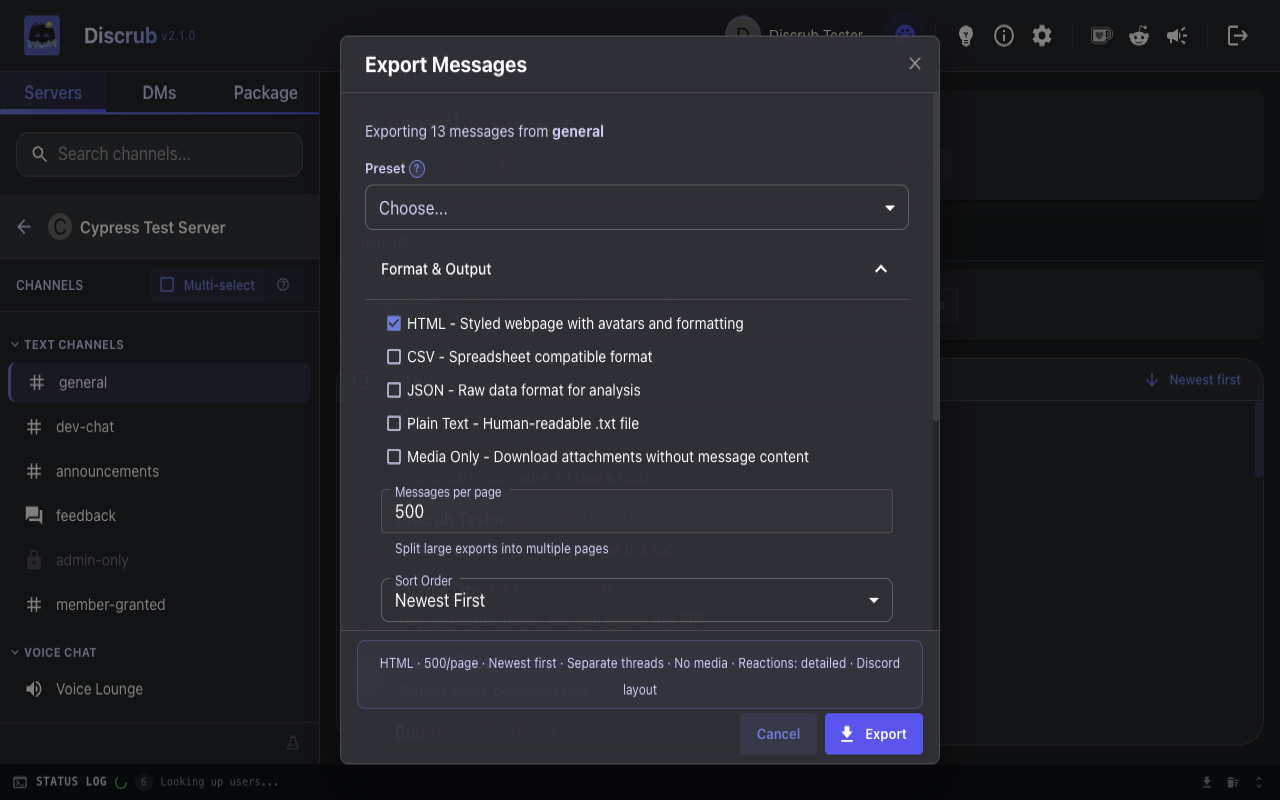The image size is (1280, 800).
Task: Open the Sort Order dropdown
Action: (x=637, y=600)
